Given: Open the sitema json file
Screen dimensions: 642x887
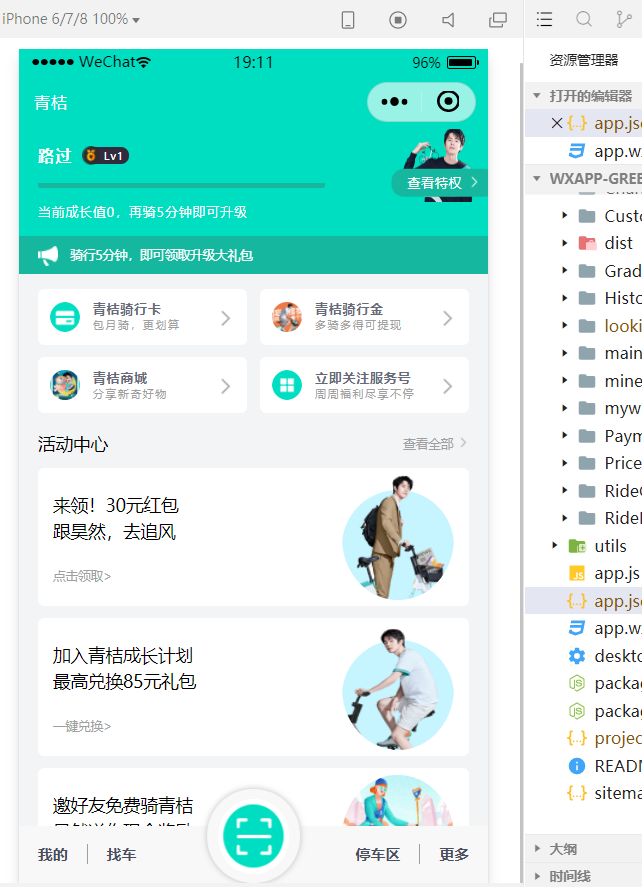Looking at the screenshot, I should tap(583, 793).
